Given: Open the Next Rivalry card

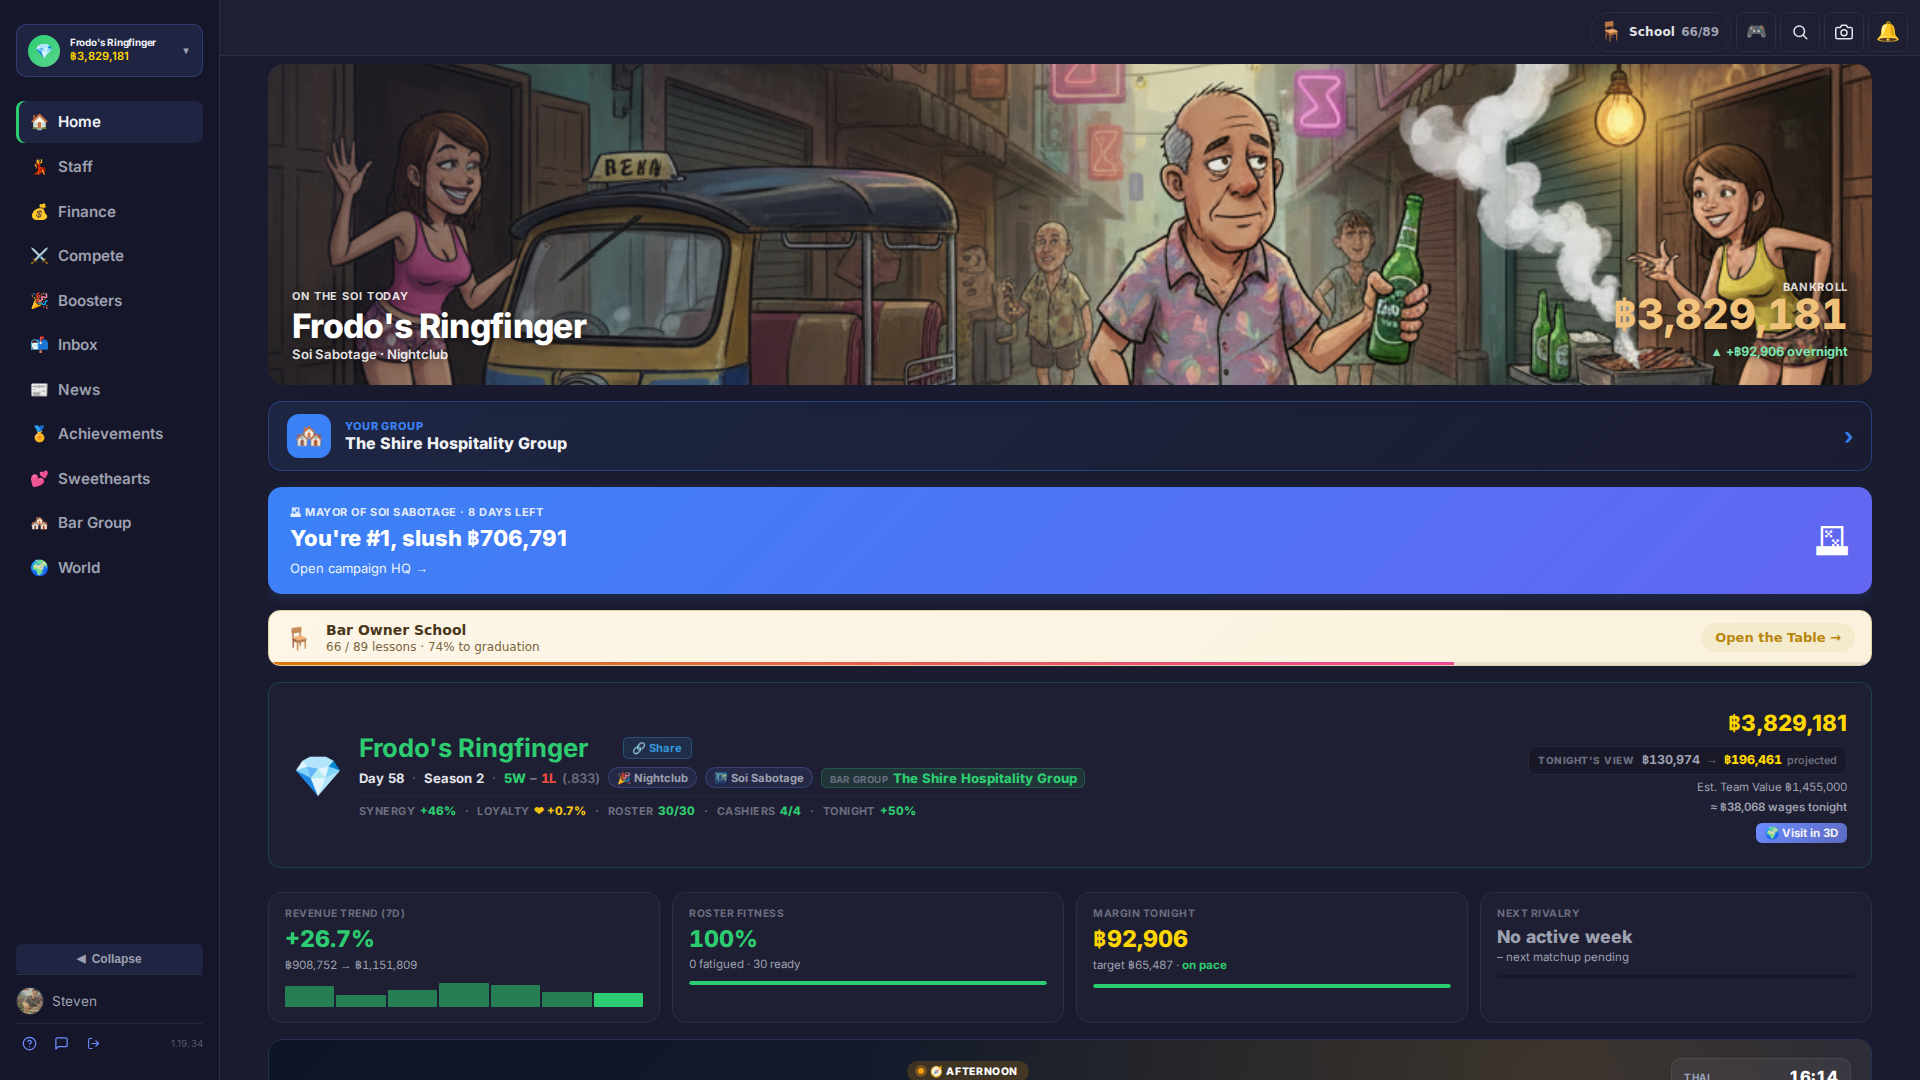Looking at the screenshot, I should point(1676,957).
